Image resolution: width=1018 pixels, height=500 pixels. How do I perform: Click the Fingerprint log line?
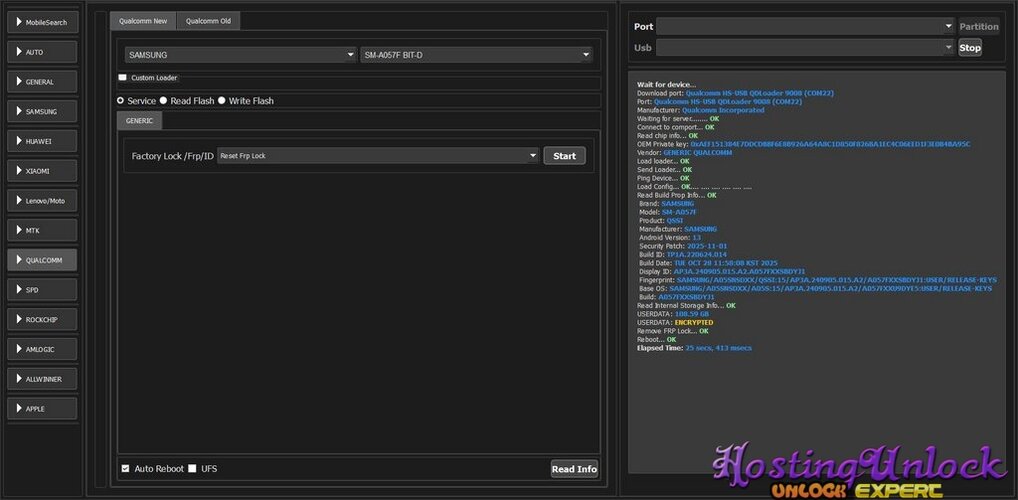(x=818, y=280)
